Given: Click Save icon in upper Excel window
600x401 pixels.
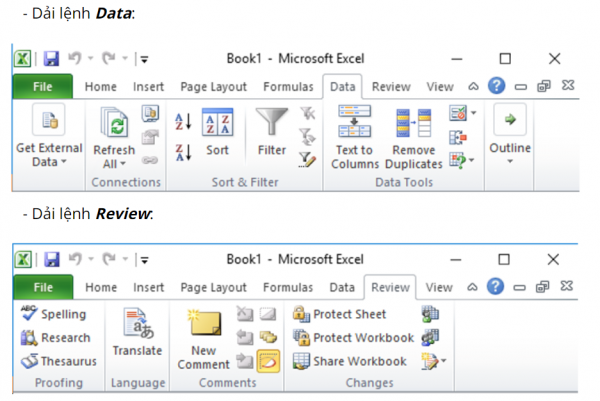Looking at the screenshot, I should click(51, 59).
